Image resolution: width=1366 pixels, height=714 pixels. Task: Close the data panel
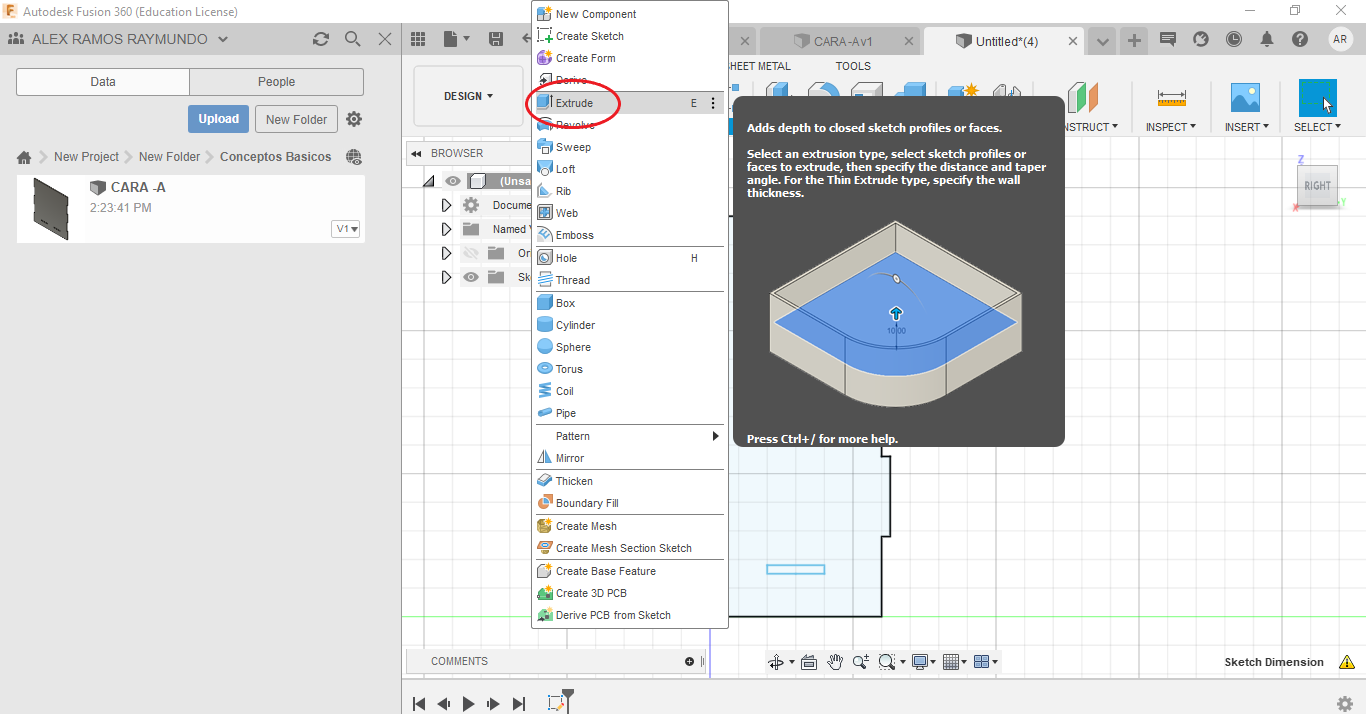tap(385, 39)
